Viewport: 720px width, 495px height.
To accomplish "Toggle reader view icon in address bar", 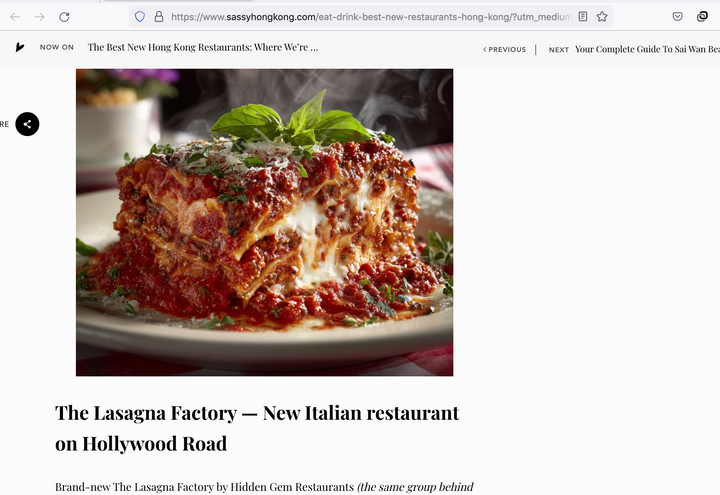I will click(583, 17).
